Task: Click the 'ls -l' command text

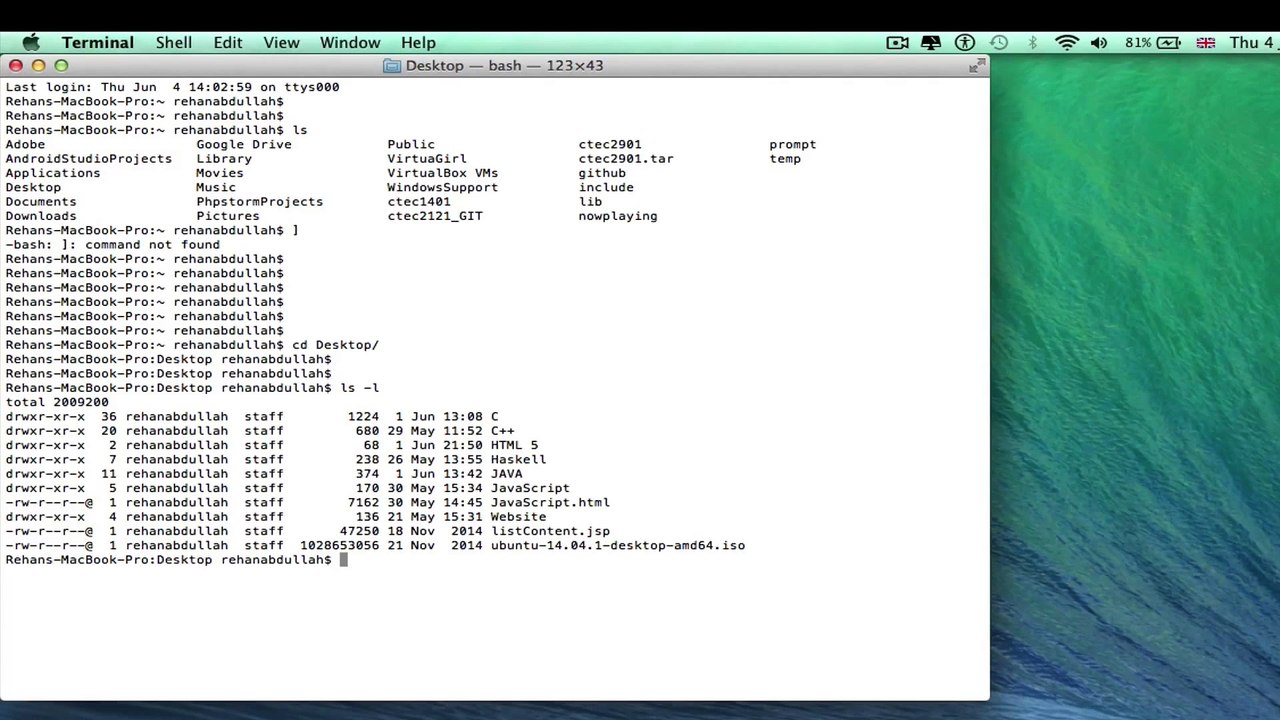Action: [x=360, y=388]
